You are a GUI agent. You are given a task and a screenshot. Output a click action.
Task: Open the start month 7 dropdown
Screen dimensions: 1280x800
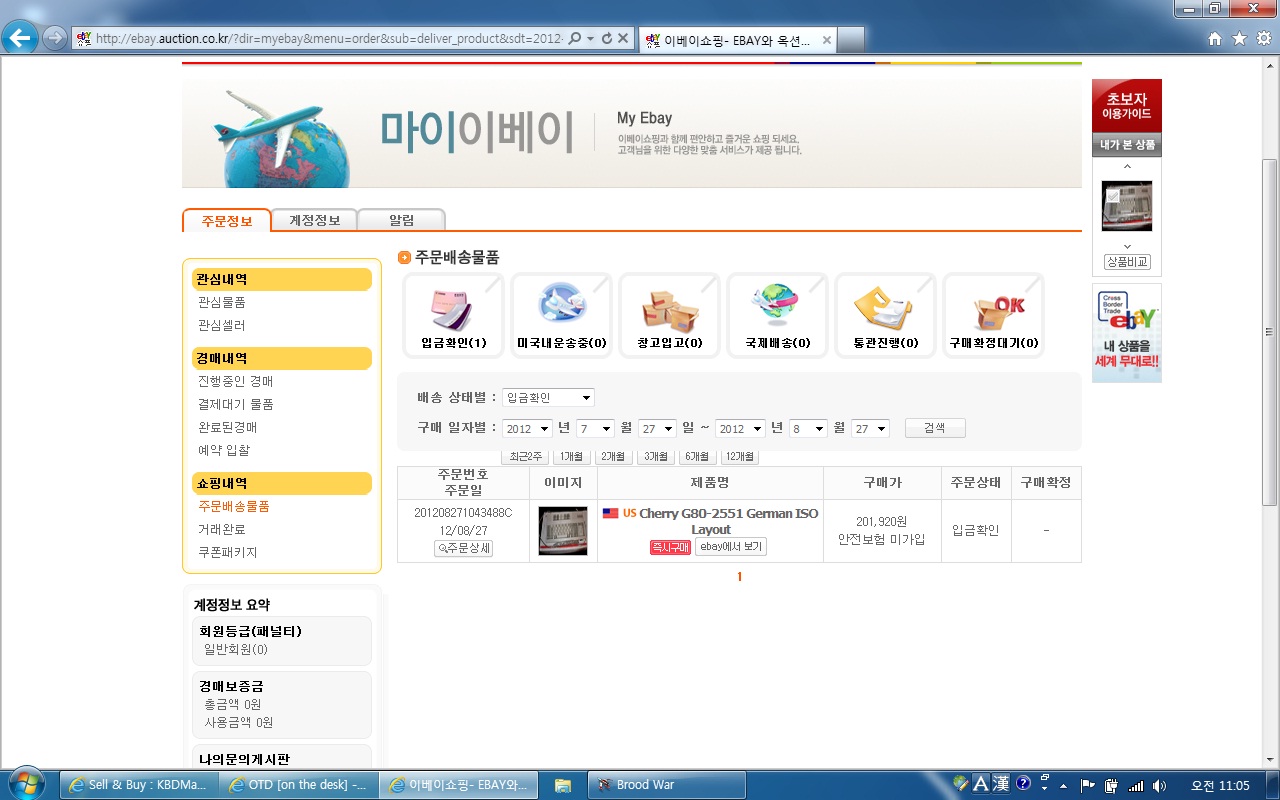[x=595, y=428]
